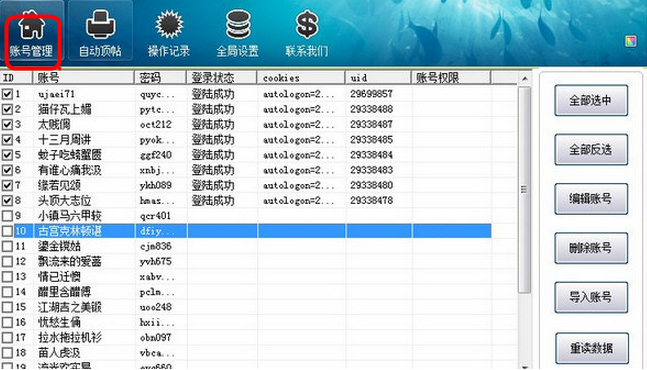Toggle the checkbox for 十三月周讲
This screenshot has height=370, width=647.
coord(7,139)
